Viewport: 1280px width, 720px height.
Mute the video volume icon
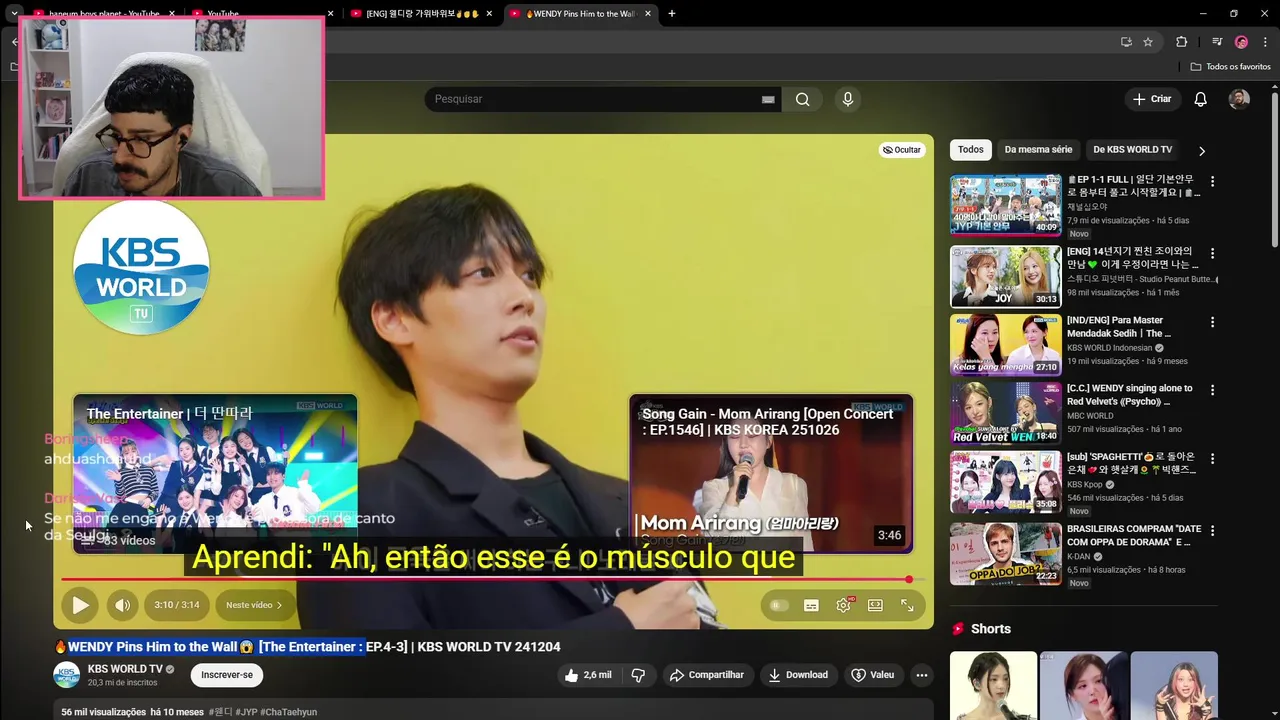(122, 605)
